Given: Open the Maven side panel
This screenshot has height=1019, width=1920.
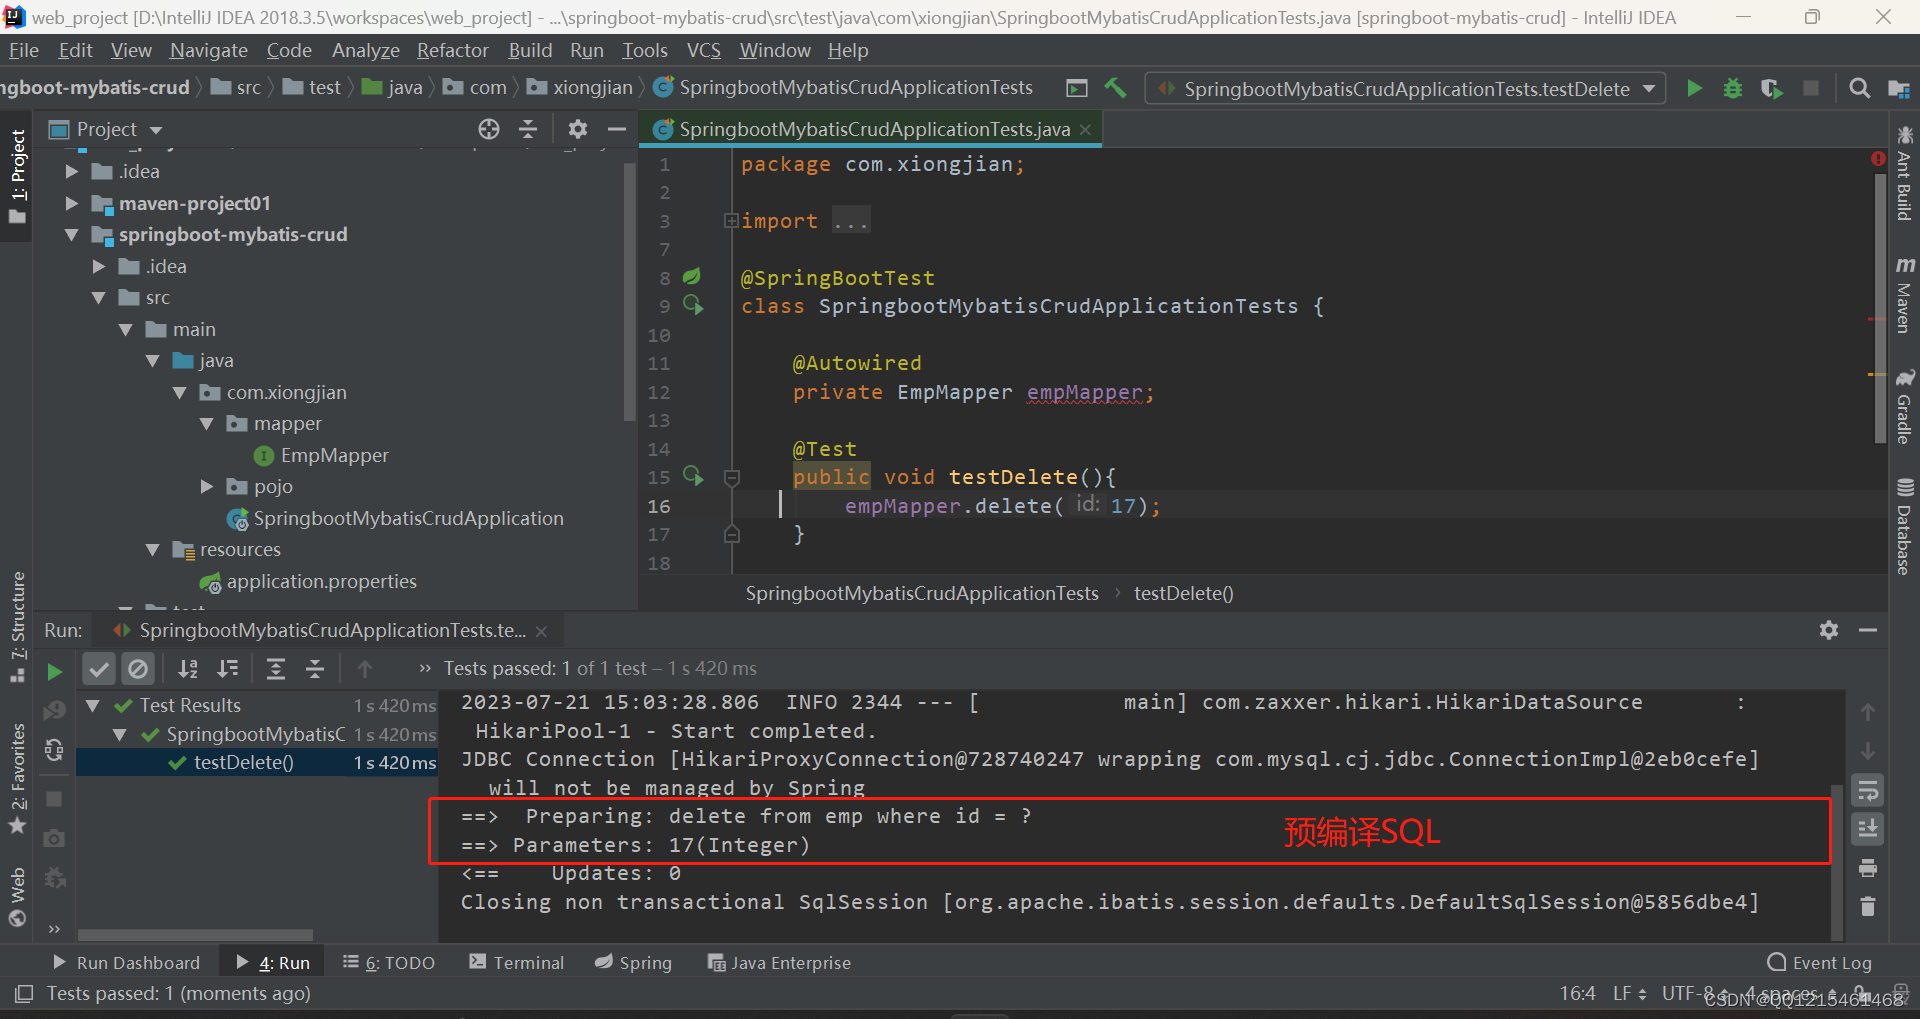Looking at the screenshot, I should [x=1904, y=294].
